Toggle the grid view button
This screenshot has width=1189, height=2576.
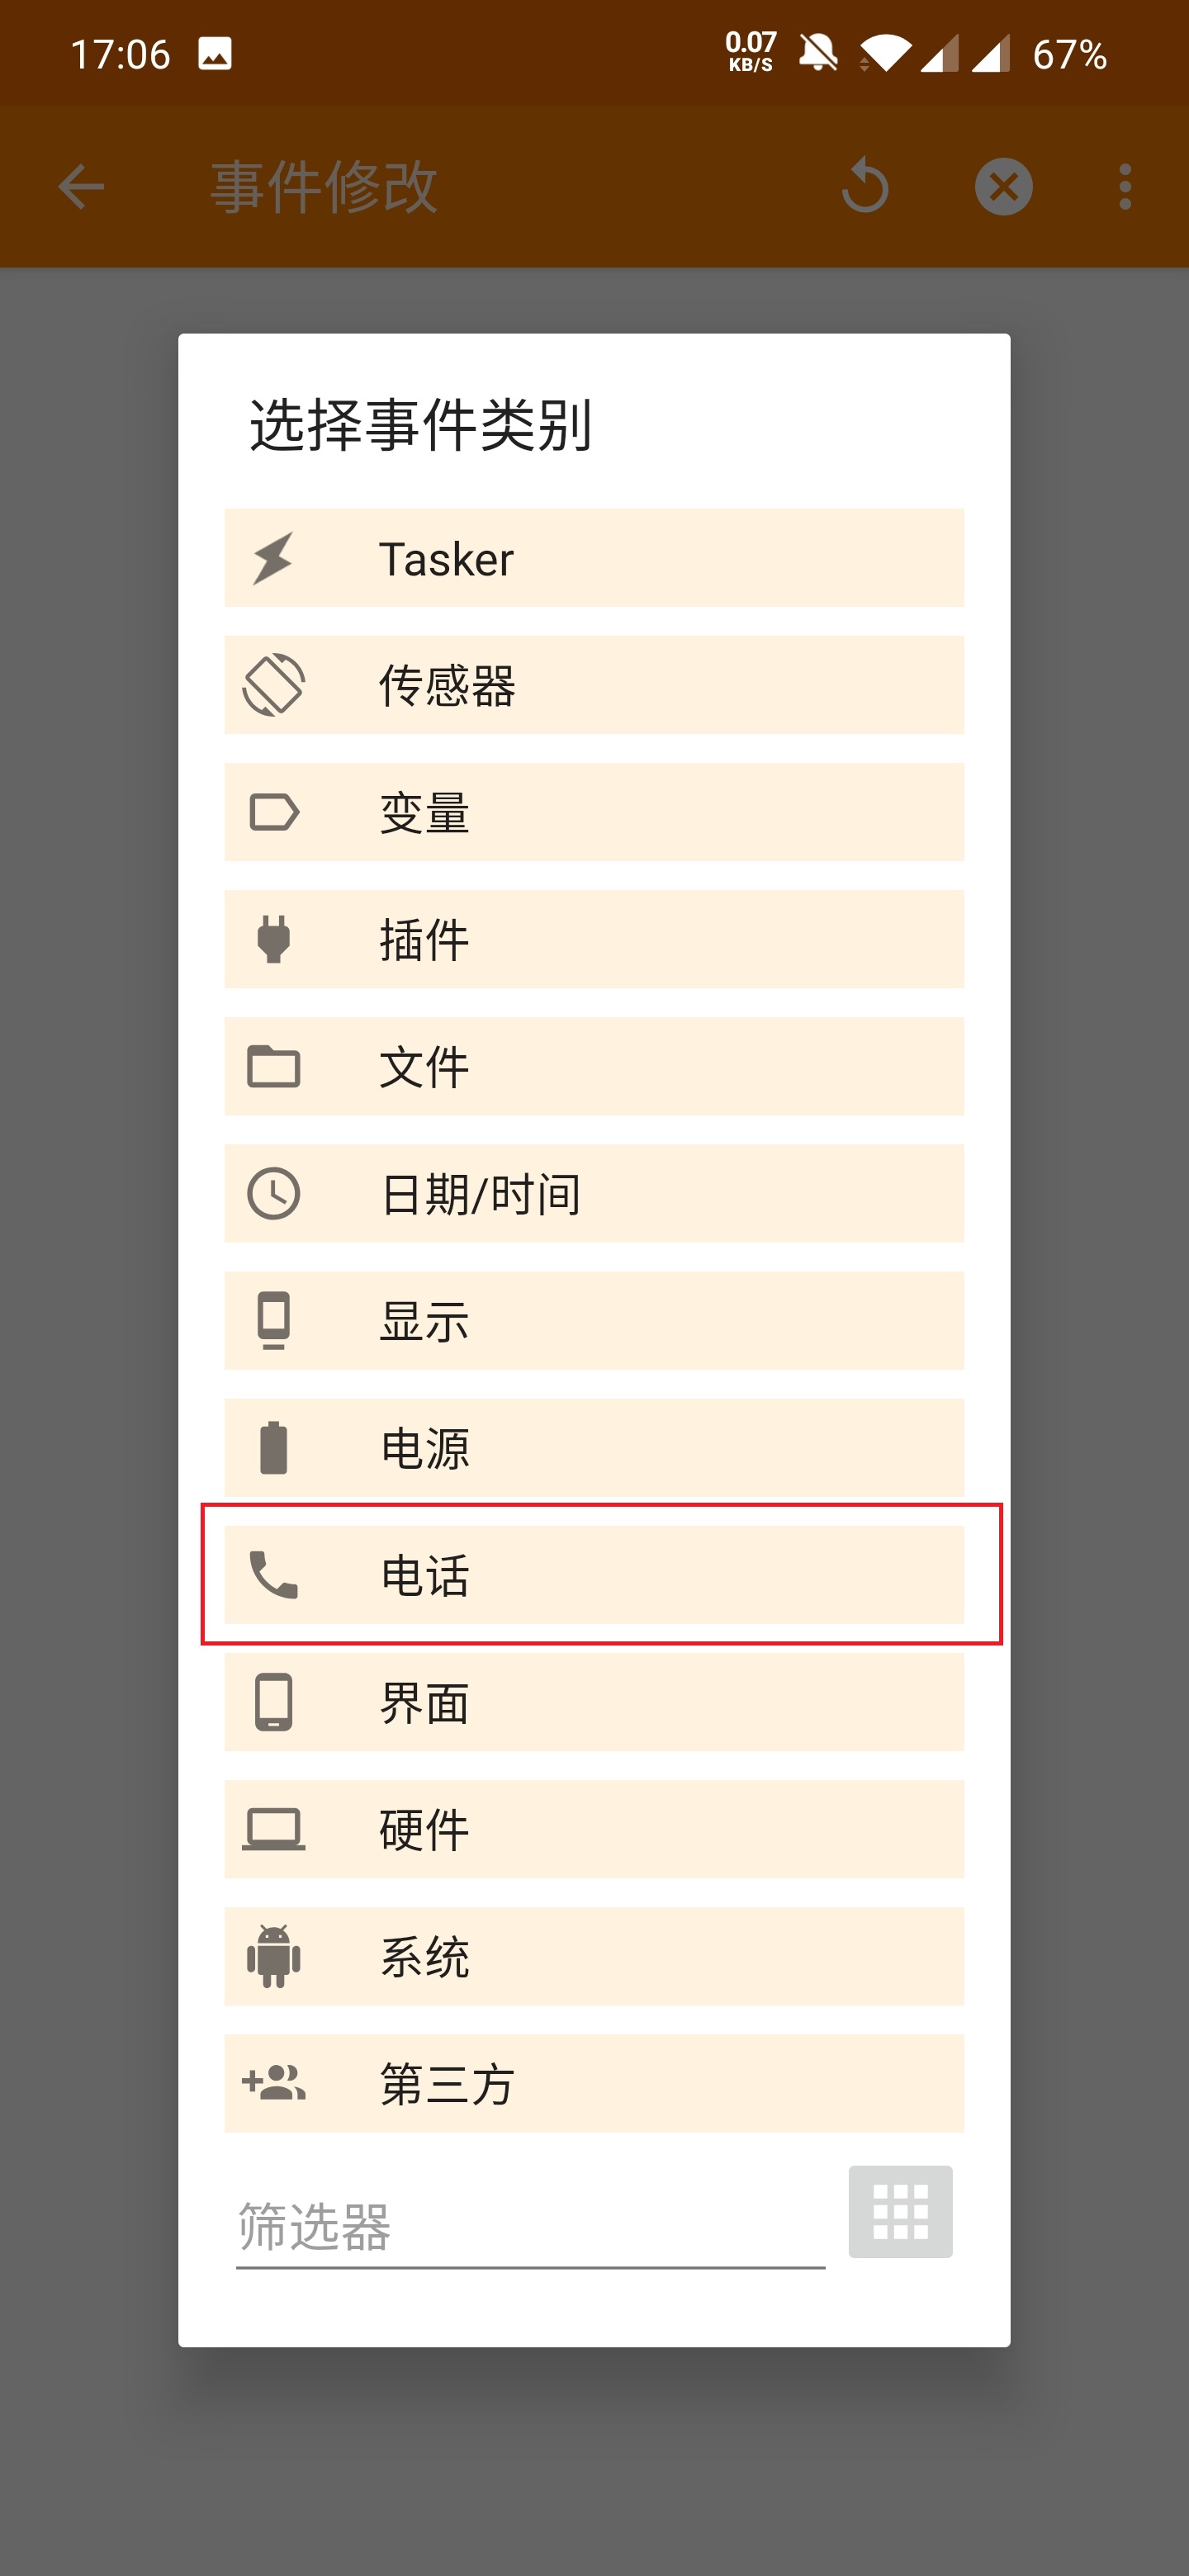coord(900,2211)
